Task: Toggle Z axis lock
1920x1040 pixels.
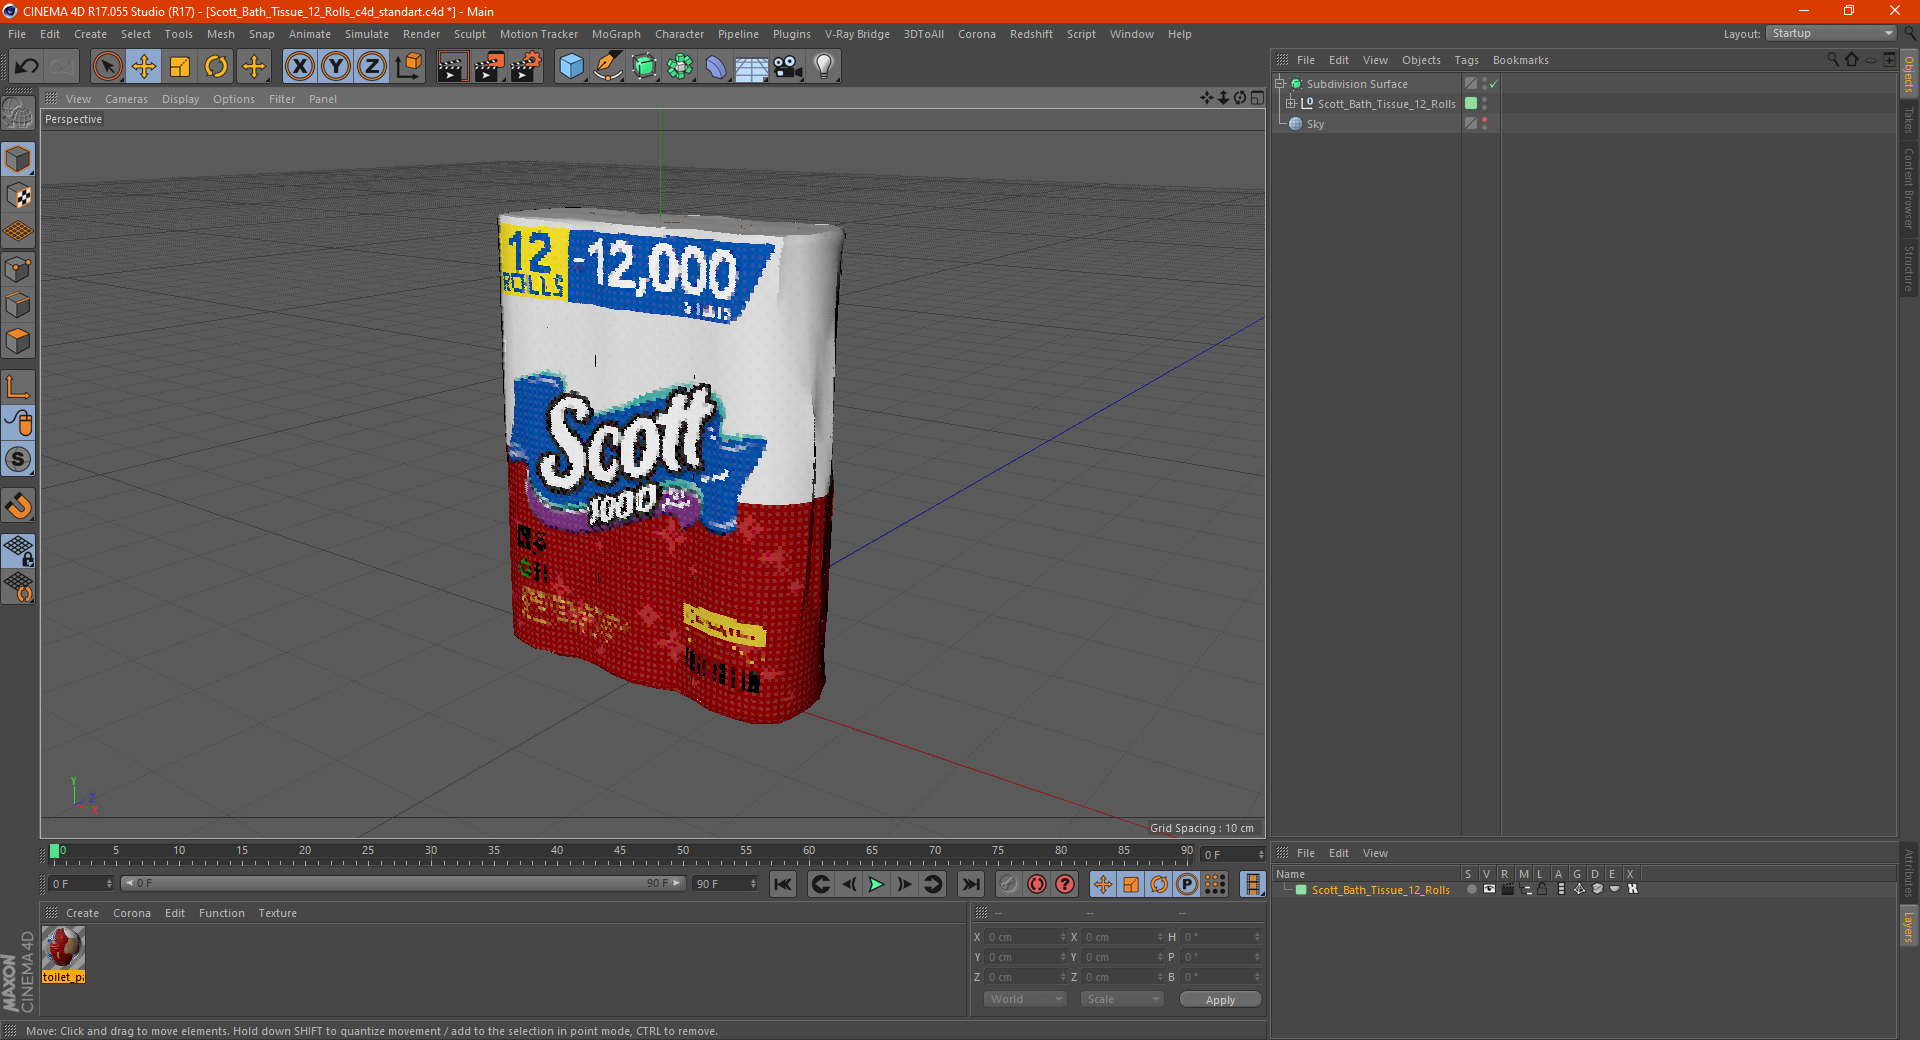Action: pos(372,67)
